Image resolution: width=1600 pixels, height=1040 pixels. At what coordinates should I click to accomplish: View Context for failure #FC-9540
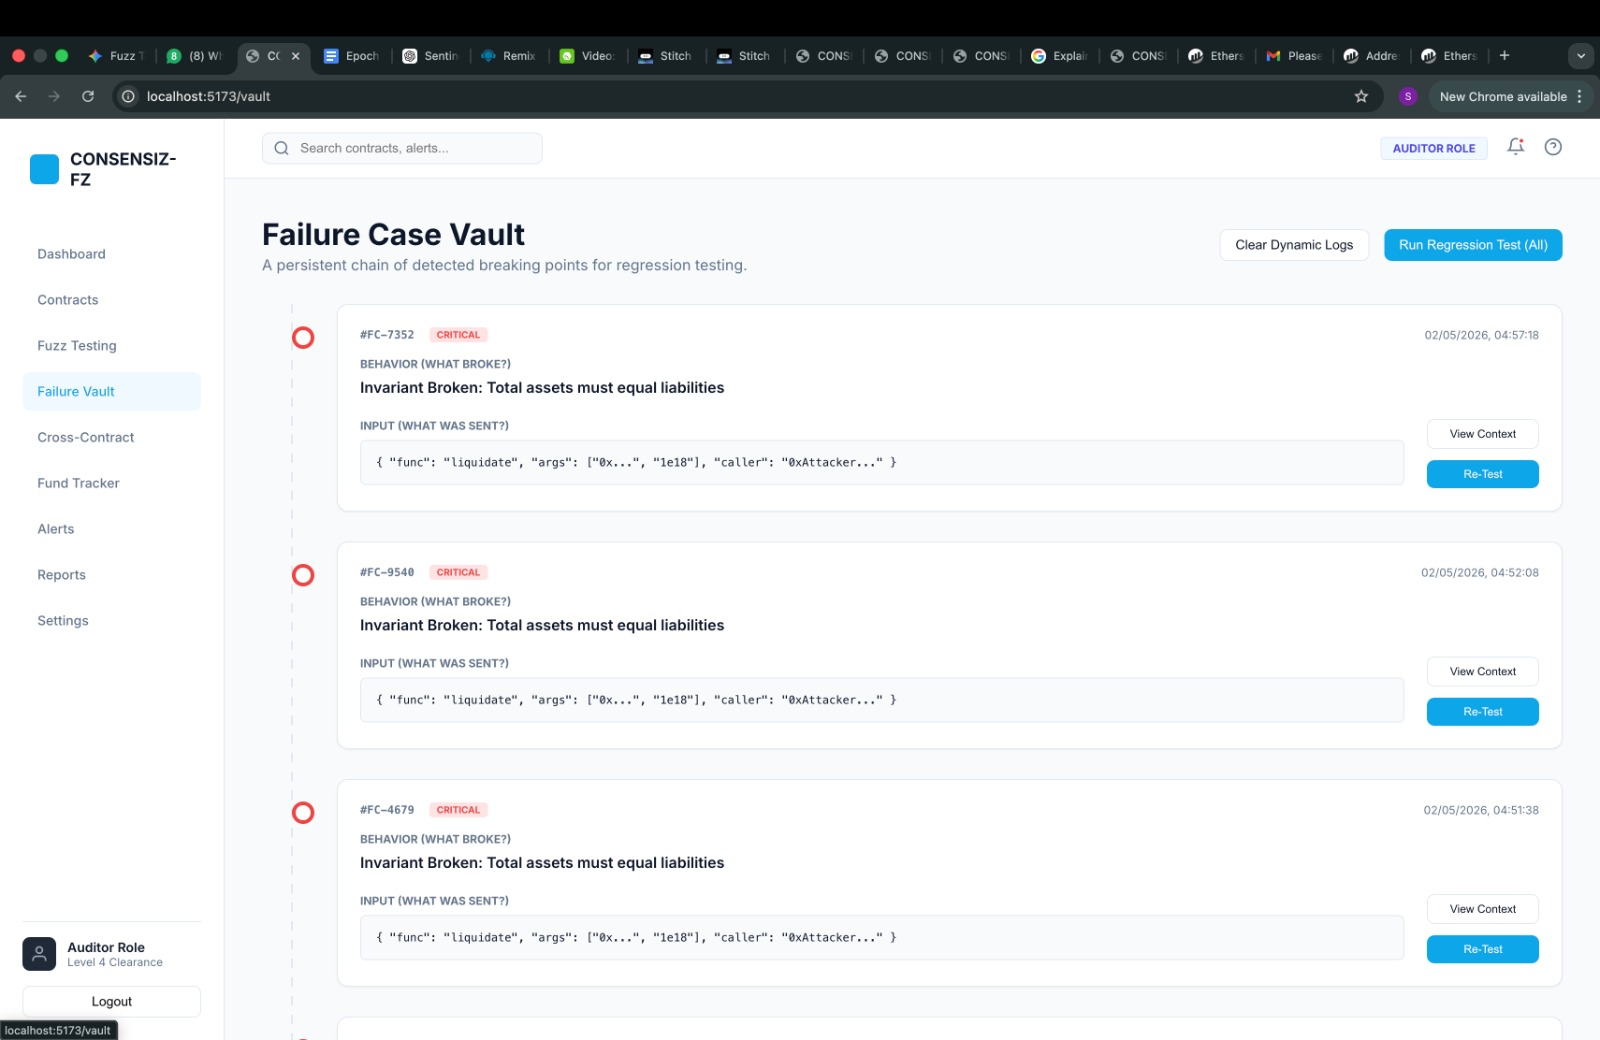(x=1482, y=672)
